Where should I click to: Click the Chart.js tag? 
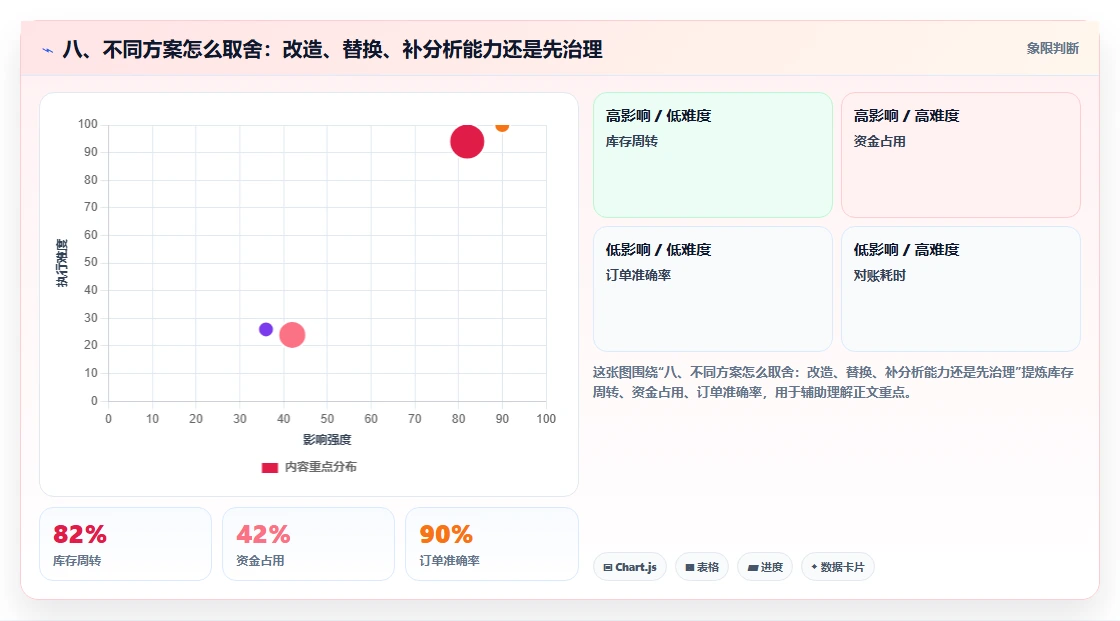tap(630, 567)
